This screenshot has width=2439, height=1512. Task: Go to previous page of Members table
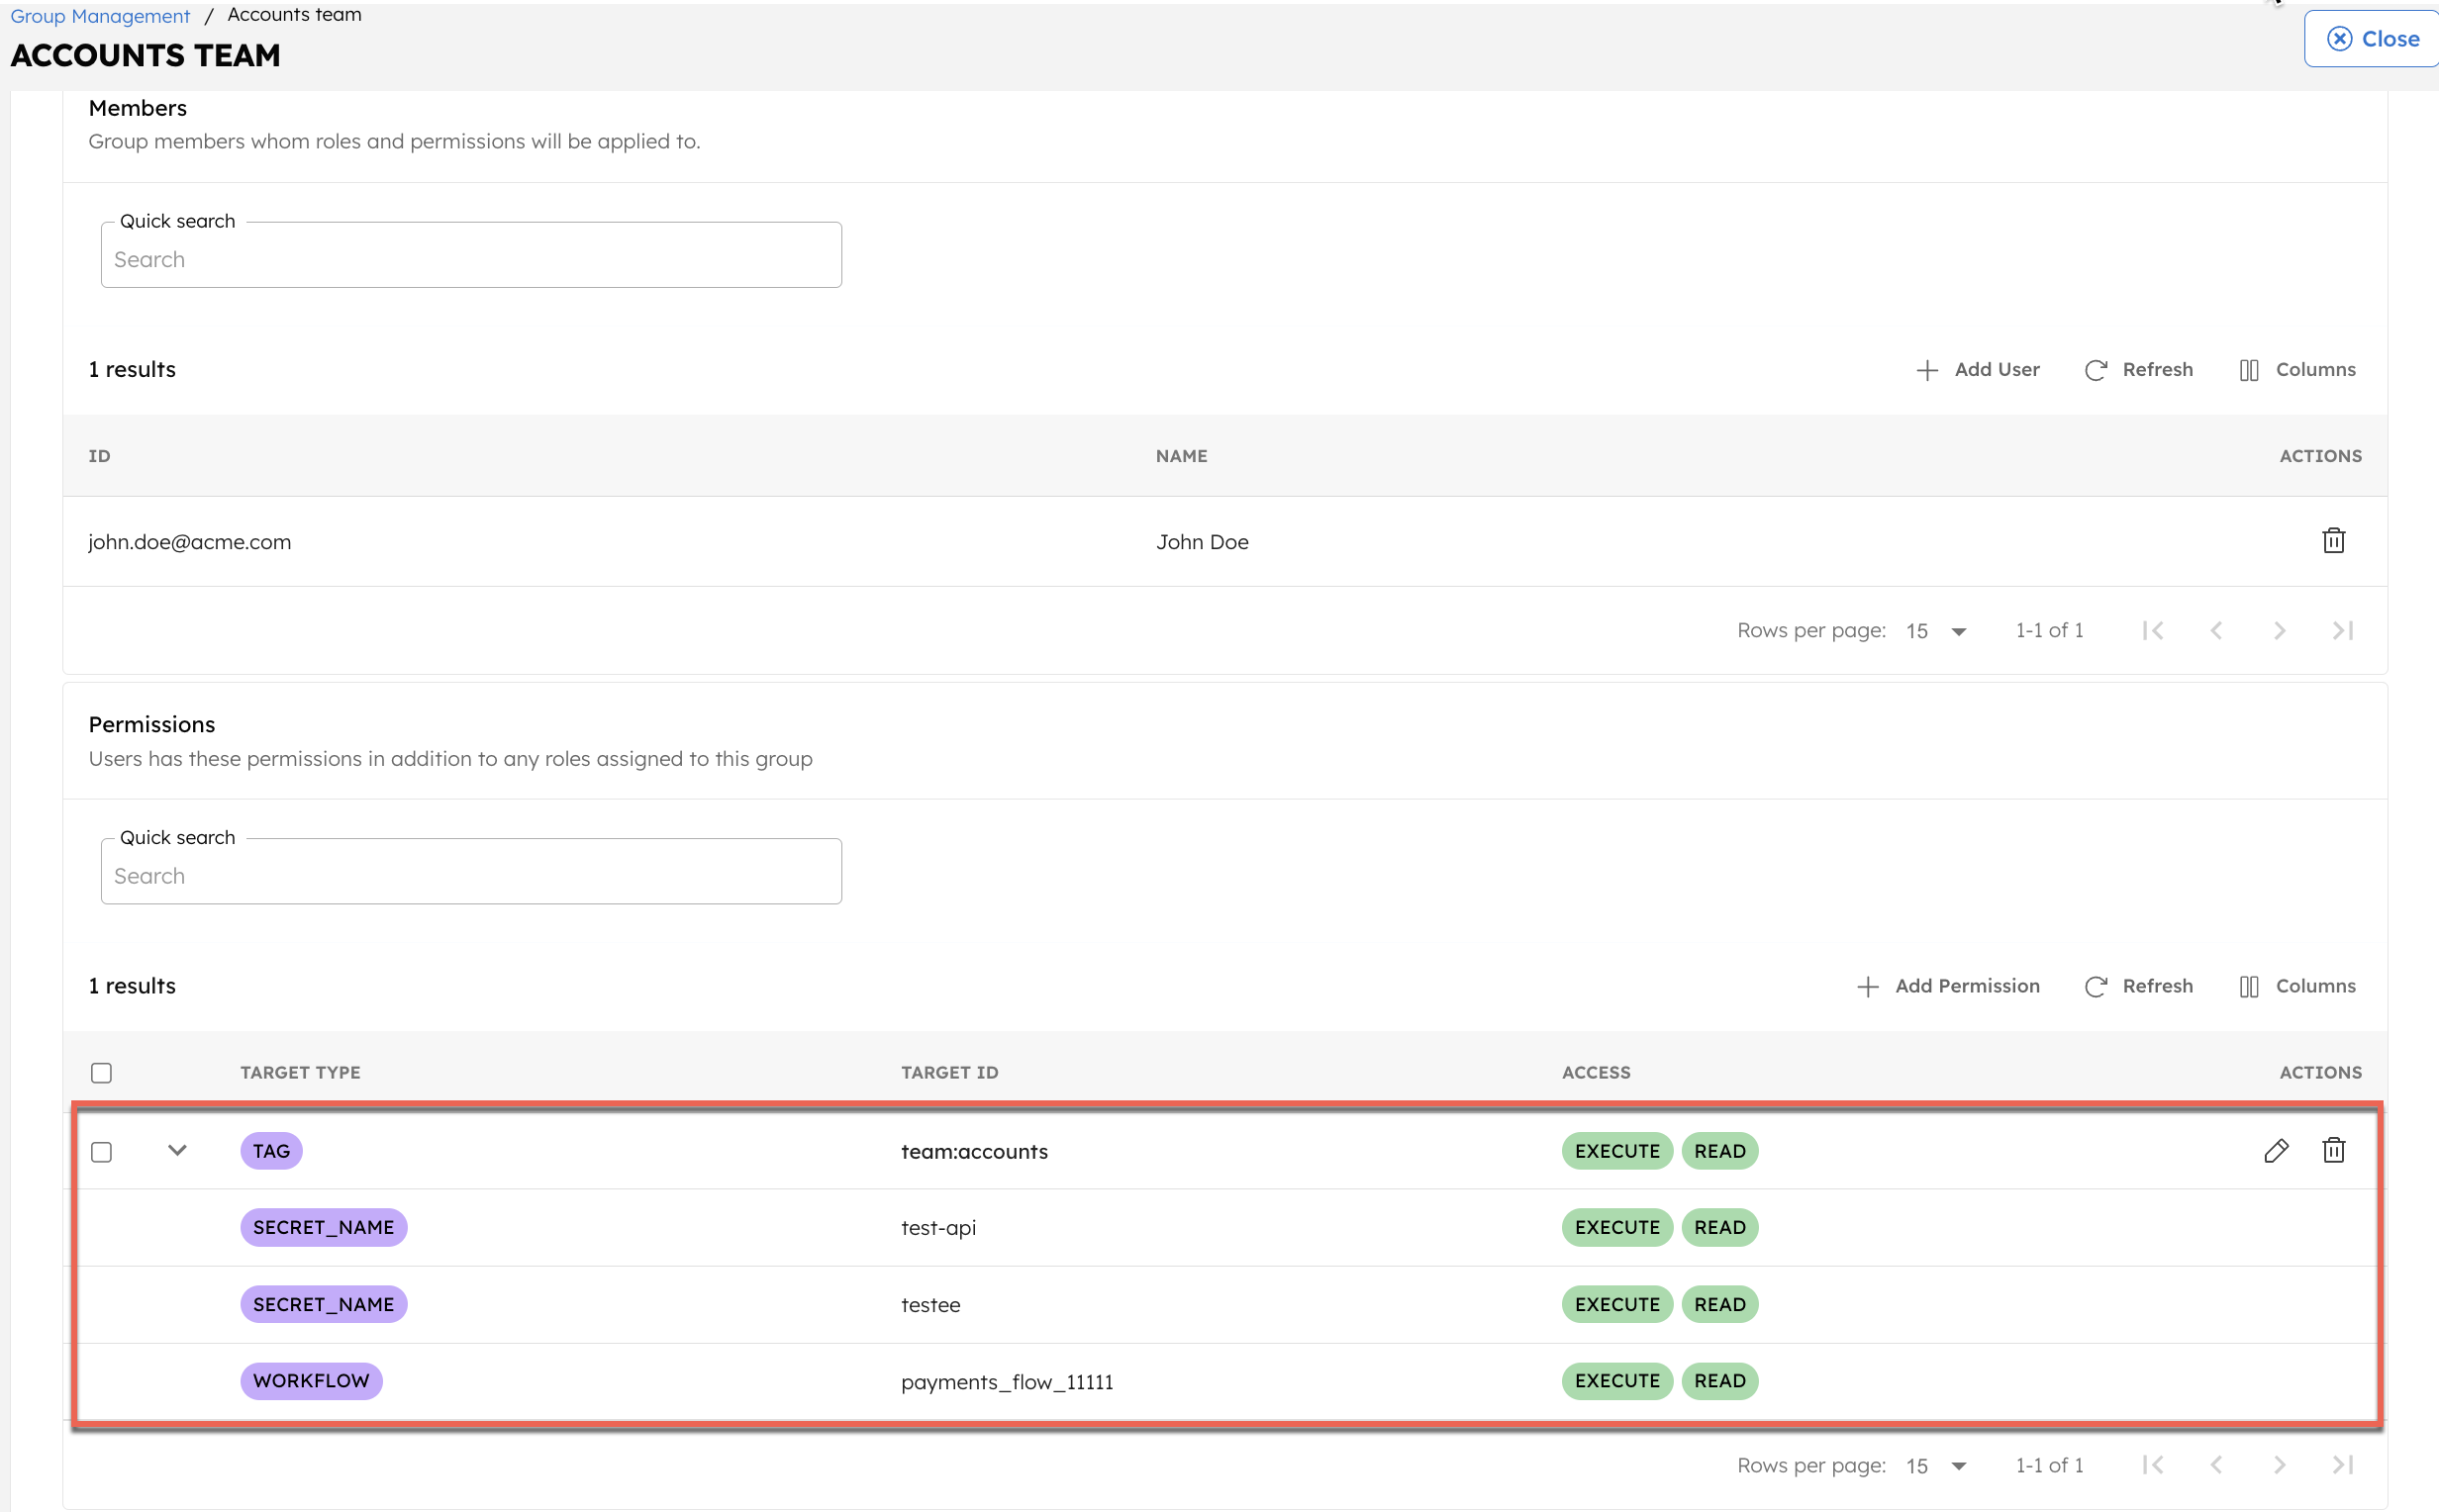coord(2216,631)
